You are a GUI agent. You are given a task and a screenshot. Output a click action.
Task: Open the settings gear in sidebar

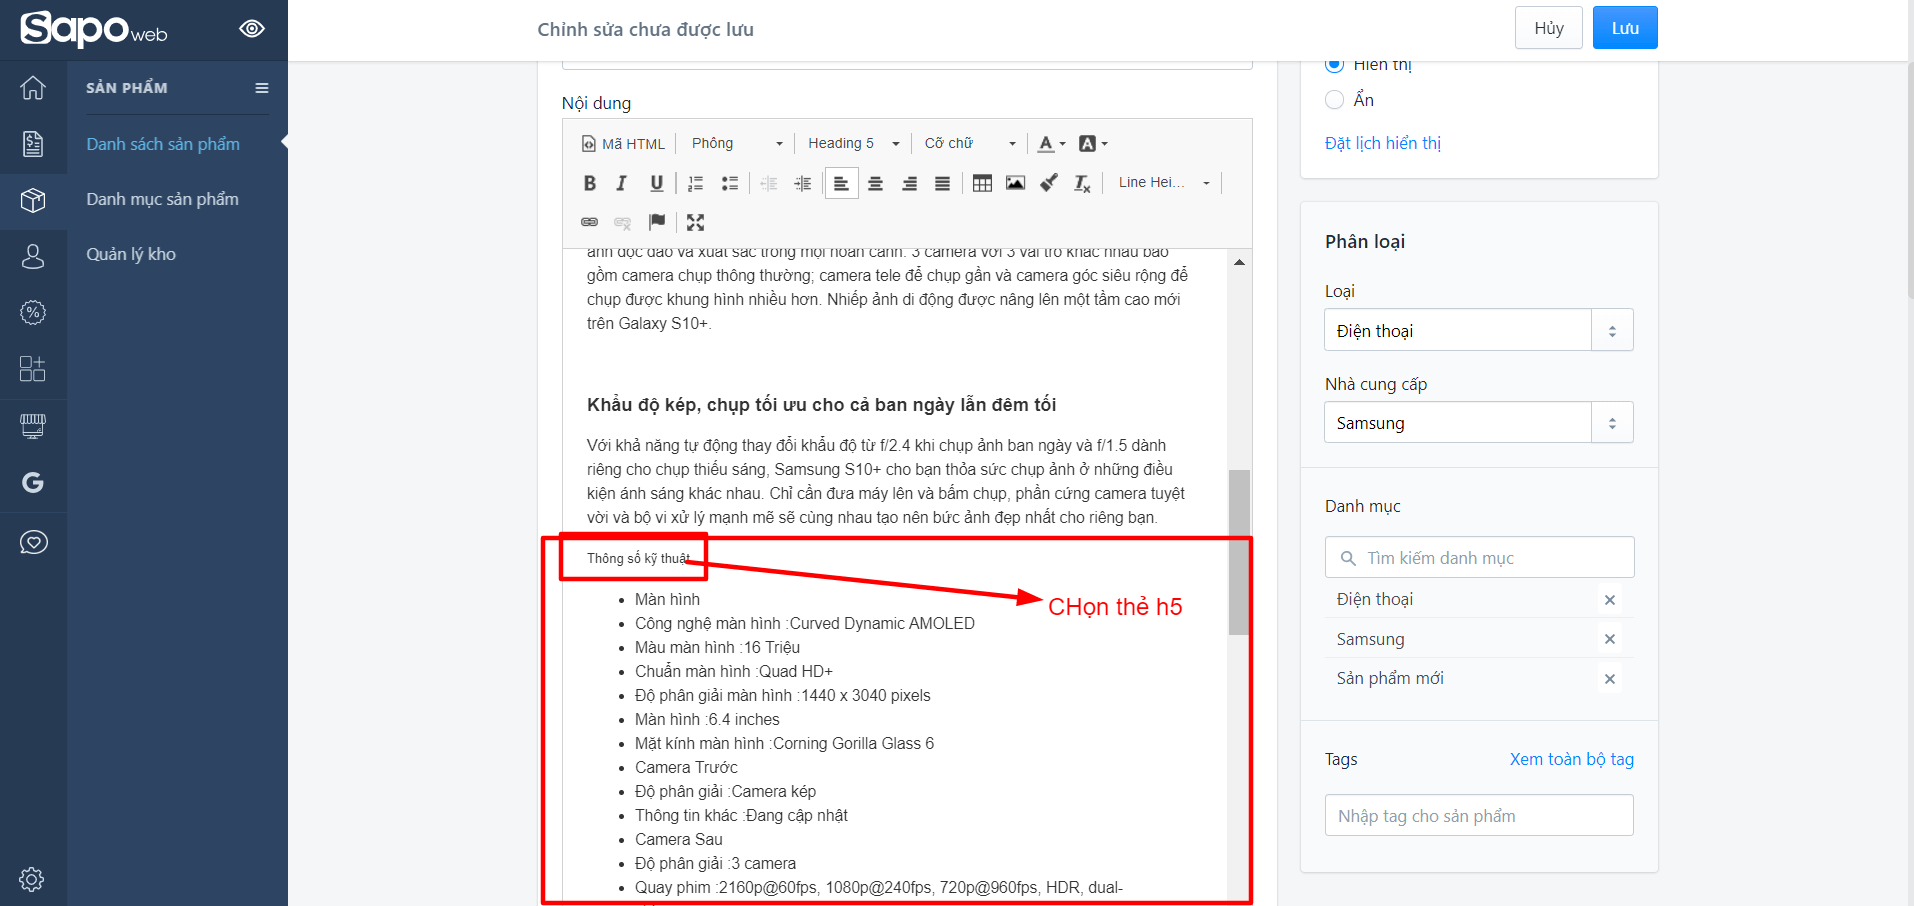(32, 879)
